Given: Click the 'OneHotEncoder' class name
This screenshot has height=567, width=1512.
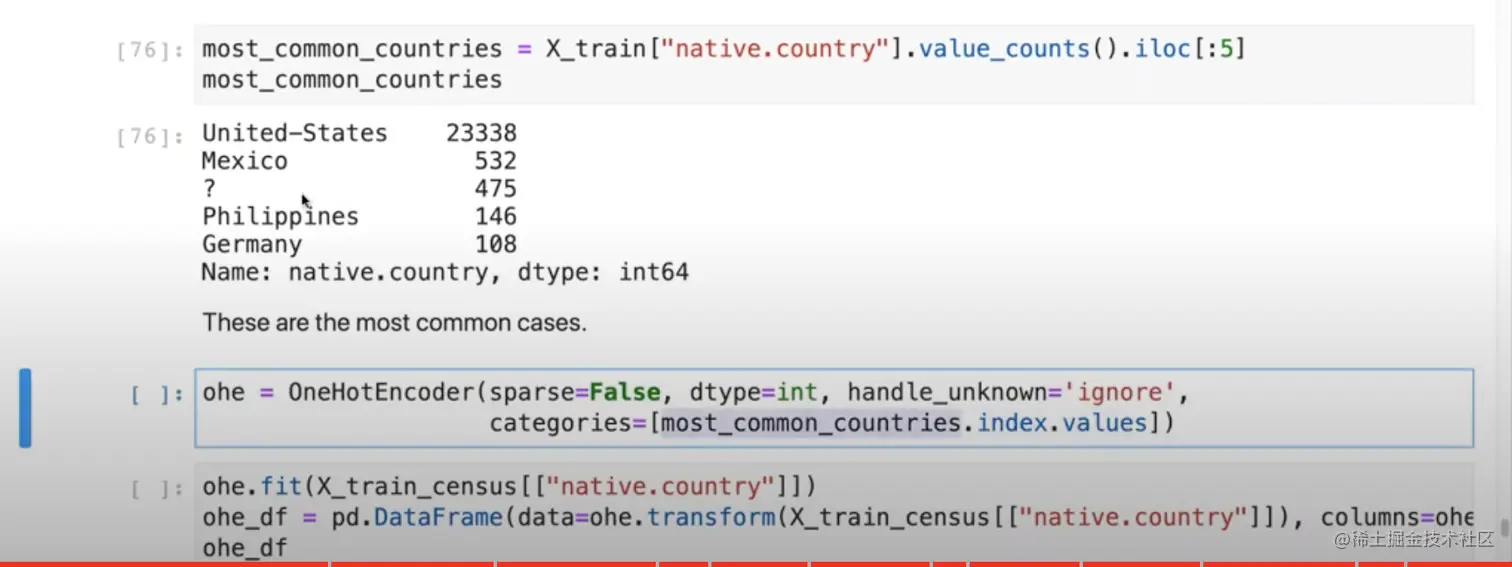Looking at the screenshot, I should (381, 392).
